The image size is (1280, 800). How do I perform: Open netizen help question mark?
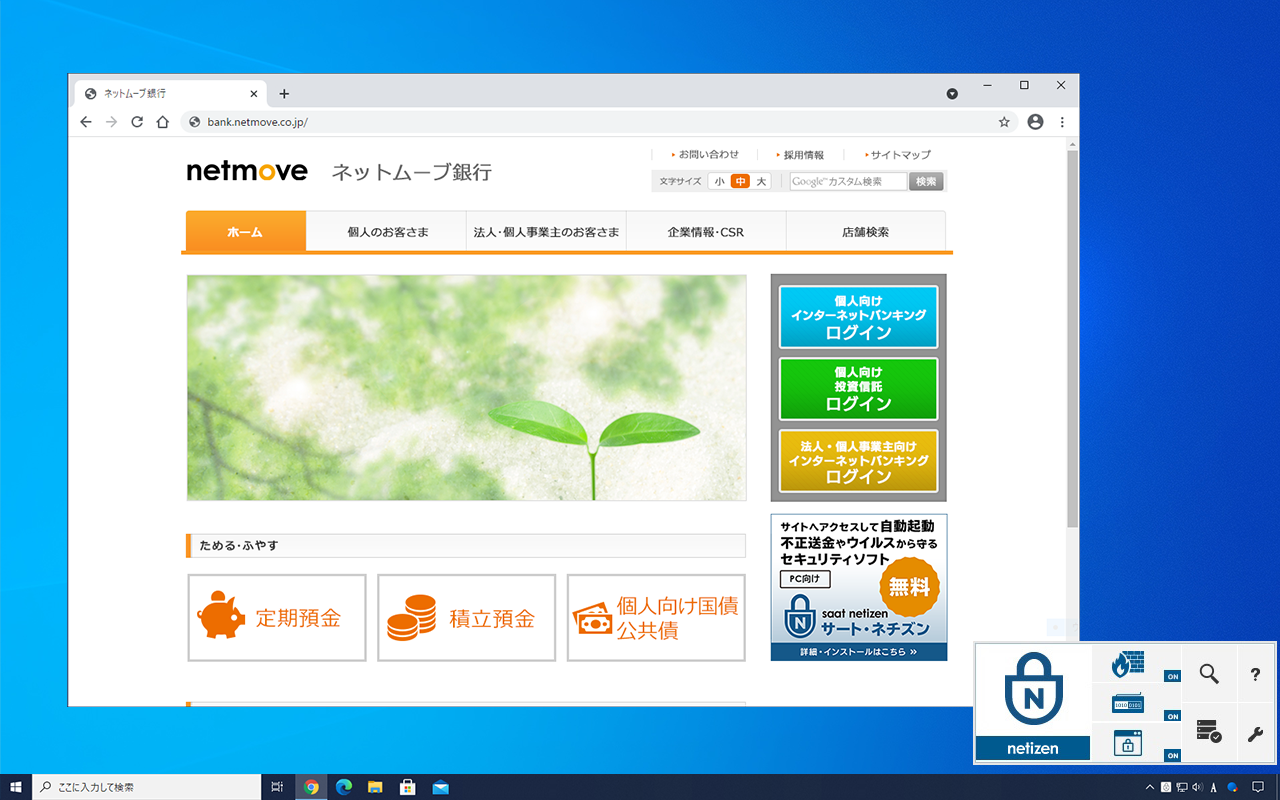1255,675
